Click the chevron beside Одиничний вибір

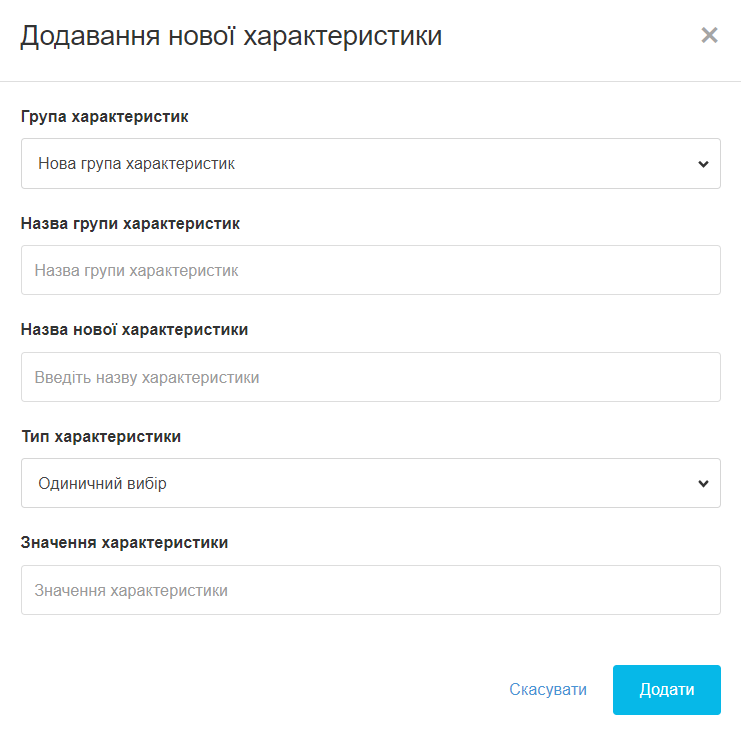click(703, 483)
